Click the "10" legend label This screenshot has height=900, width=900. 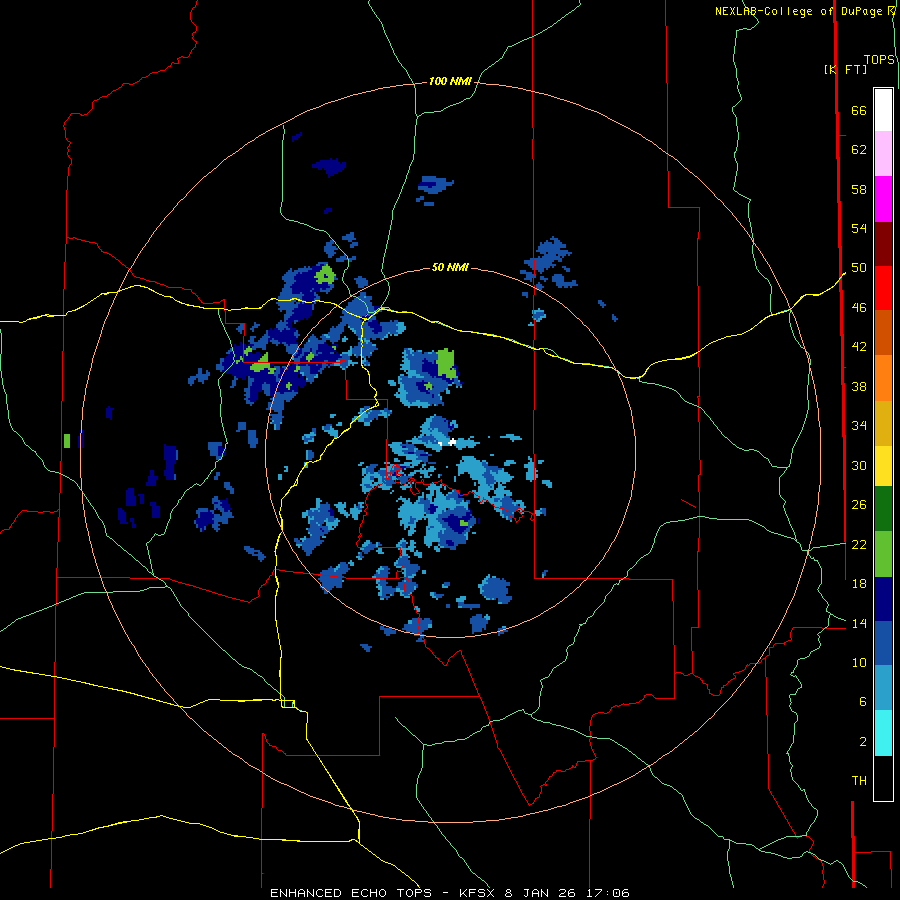(859, 662)
